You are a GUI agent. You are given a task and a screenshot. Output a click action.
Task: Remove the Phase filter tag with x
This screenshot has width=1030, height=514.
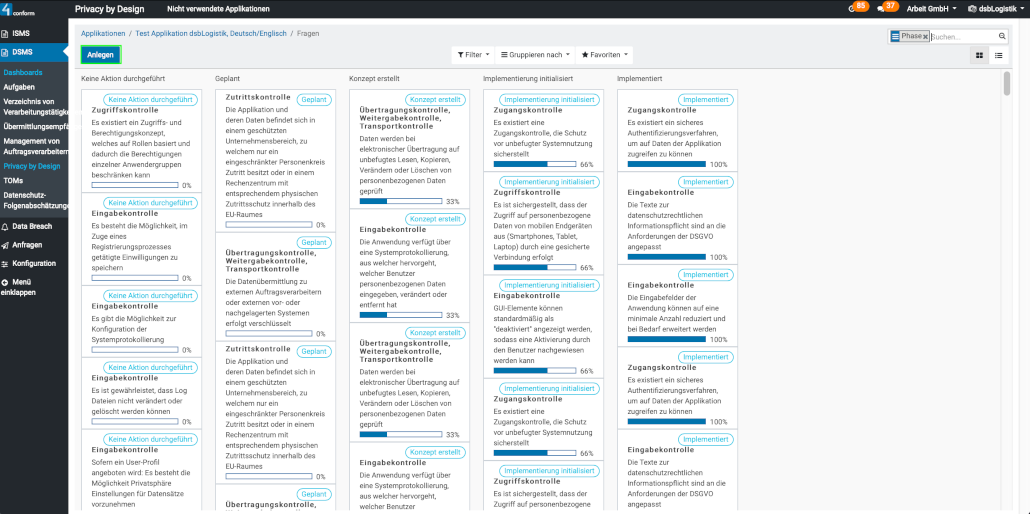tap(925, 36)
